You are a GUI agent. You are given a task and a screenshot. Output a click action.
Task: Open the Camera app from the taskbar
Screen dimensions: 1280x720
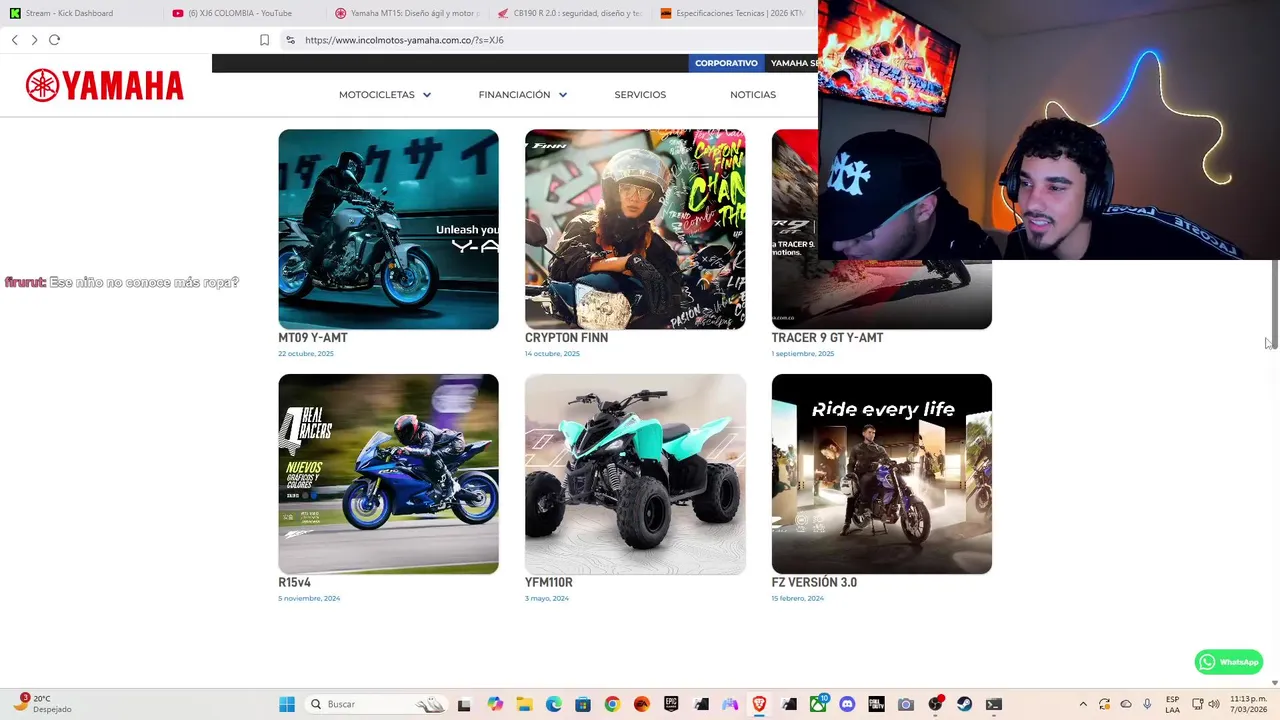(906, 704)
